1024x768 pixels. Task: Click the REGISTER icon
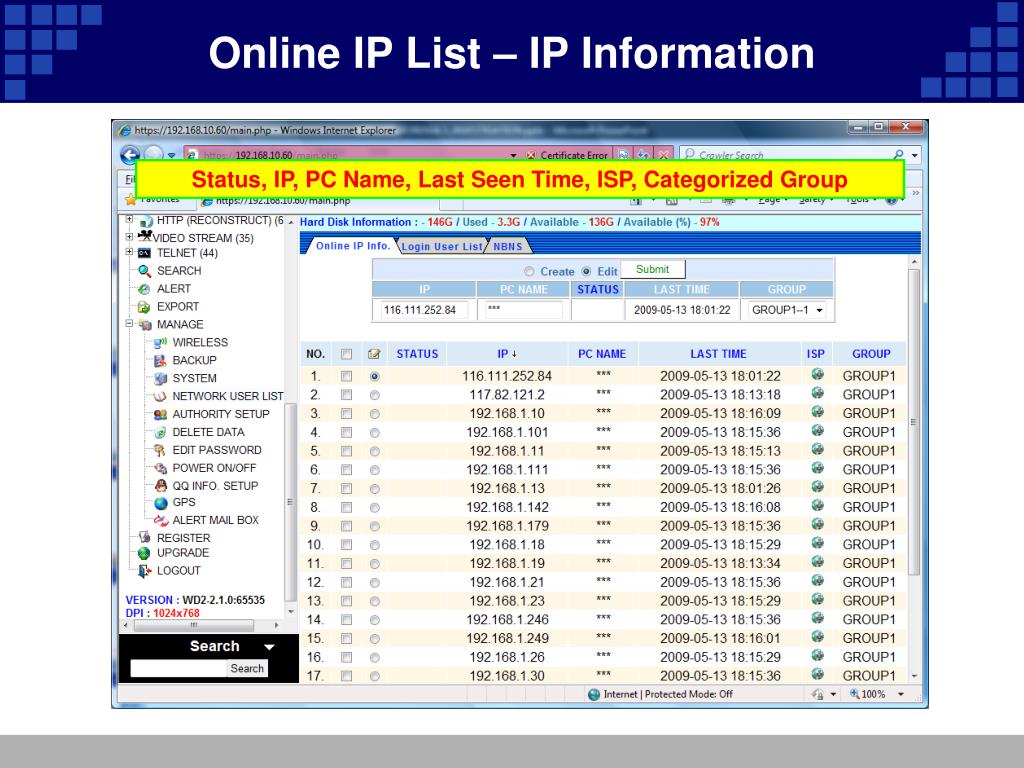click(x=144, y=537)
